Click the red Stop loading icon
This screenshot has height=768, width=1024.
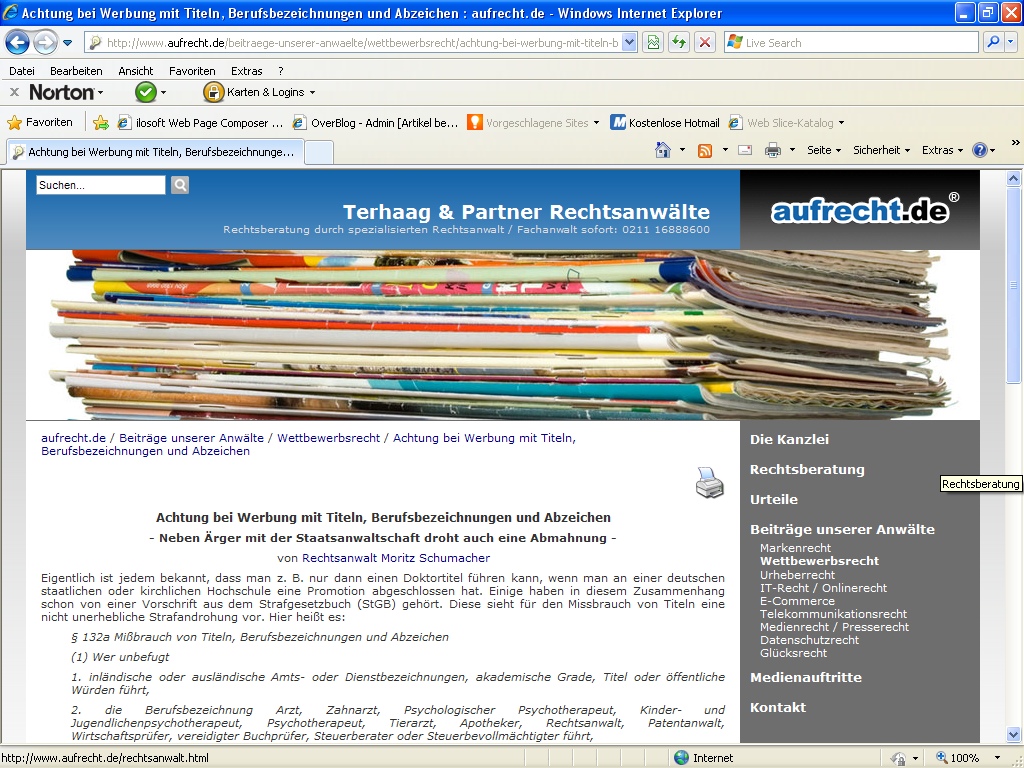(705, 43)
